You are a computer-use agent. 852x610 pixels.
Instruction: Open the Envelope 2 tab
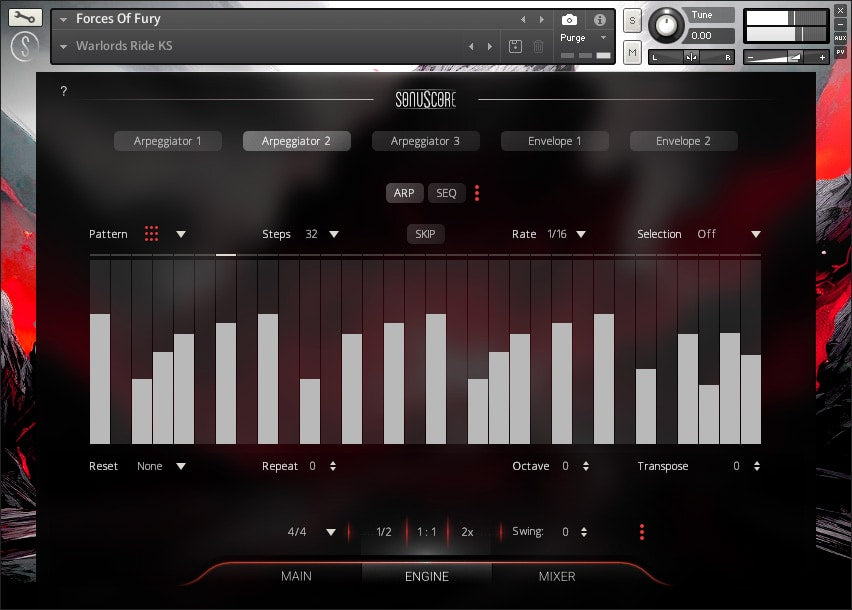[x=684, y=141]
